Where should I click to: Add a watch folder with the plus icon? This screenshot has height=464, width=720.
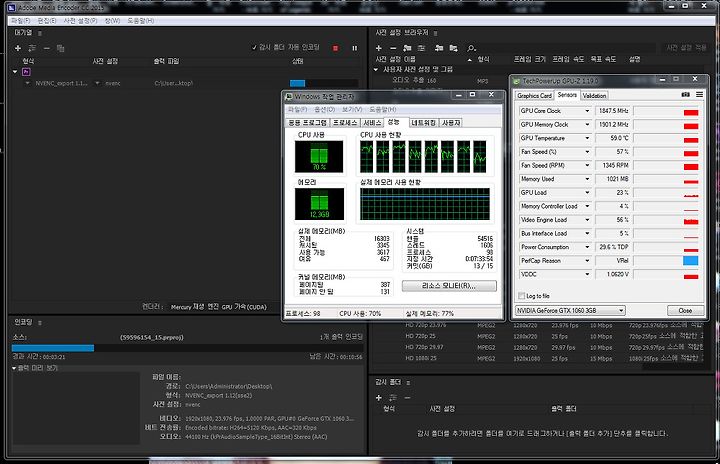[379, 397]
